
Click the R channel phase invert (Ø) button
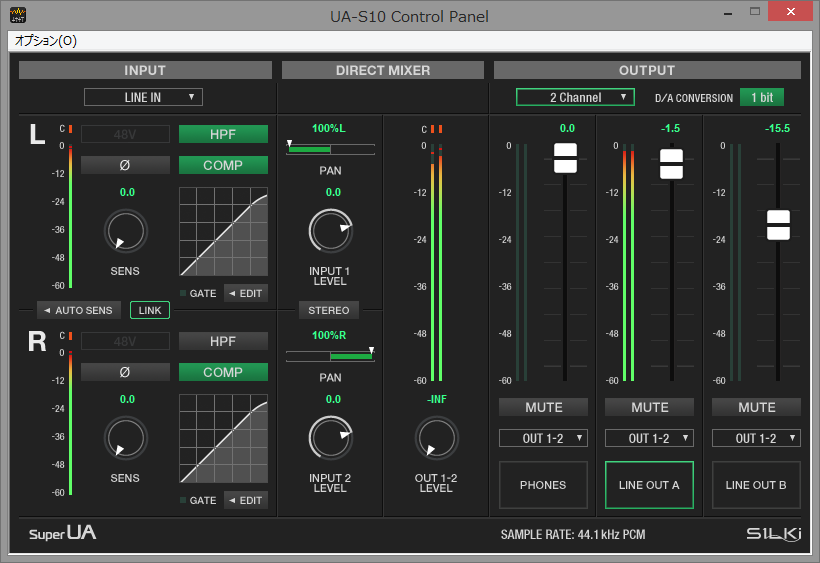[x=125, y=372]
